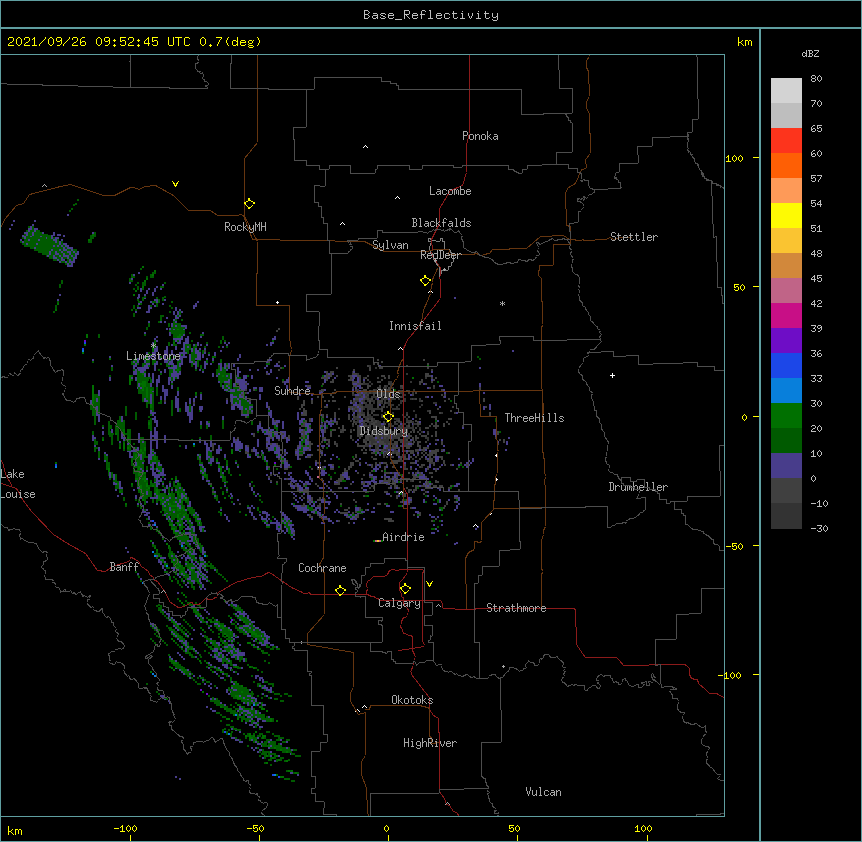Image resolution: width=862 pixels, height=842 pixels.
Task: Click the Sundre label
Action: [292, 391]
